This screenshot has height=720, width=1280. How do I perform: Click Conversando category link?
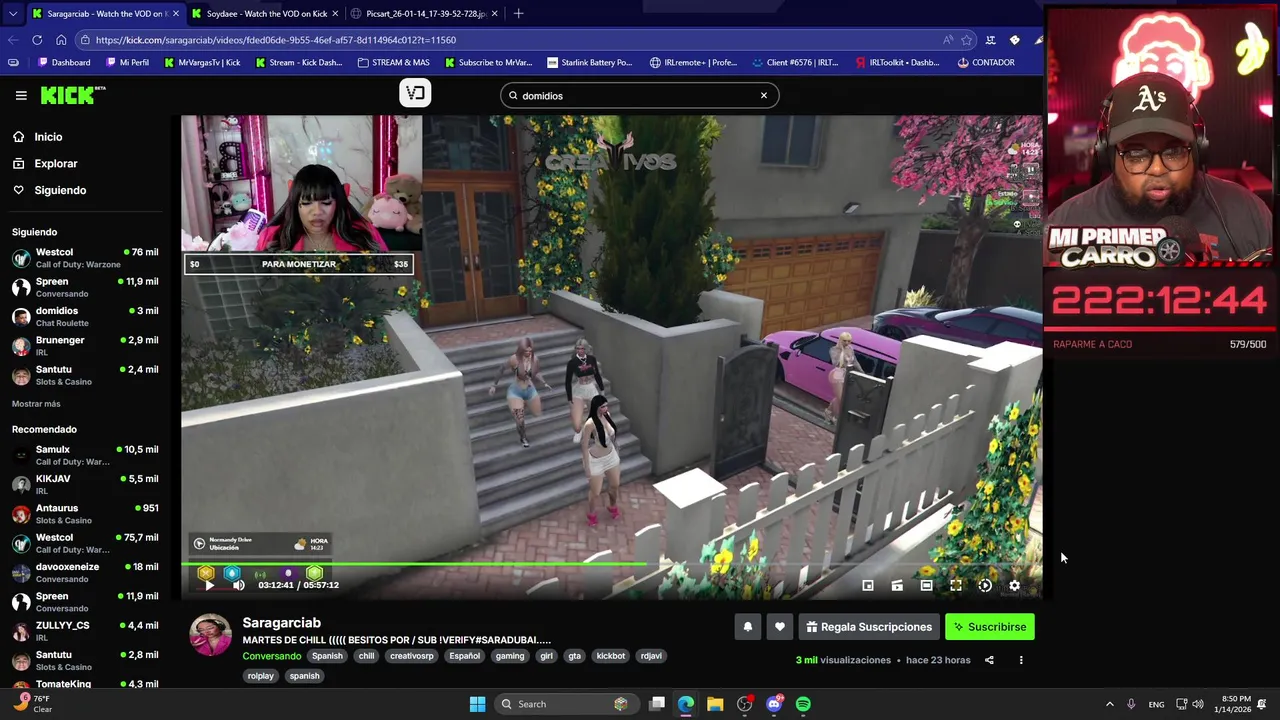(x=271, y=656)
